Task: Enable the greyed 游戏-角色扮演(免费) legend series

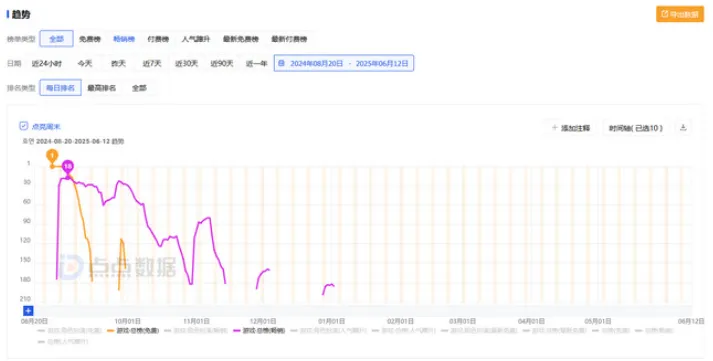Action: (70, 331)
